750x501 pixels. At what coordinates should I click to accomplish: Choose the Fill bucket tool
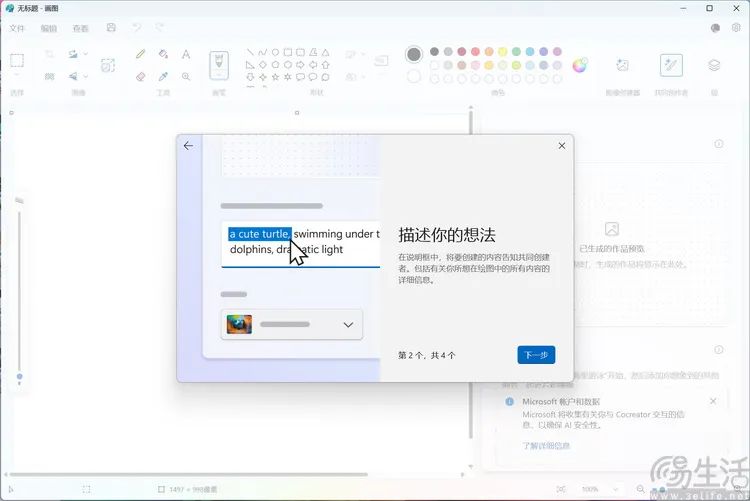(163, 54)
